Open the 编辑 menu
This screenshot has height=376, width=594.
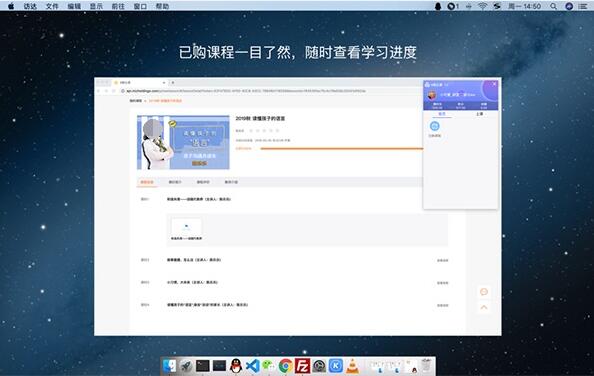pos(74,6)
